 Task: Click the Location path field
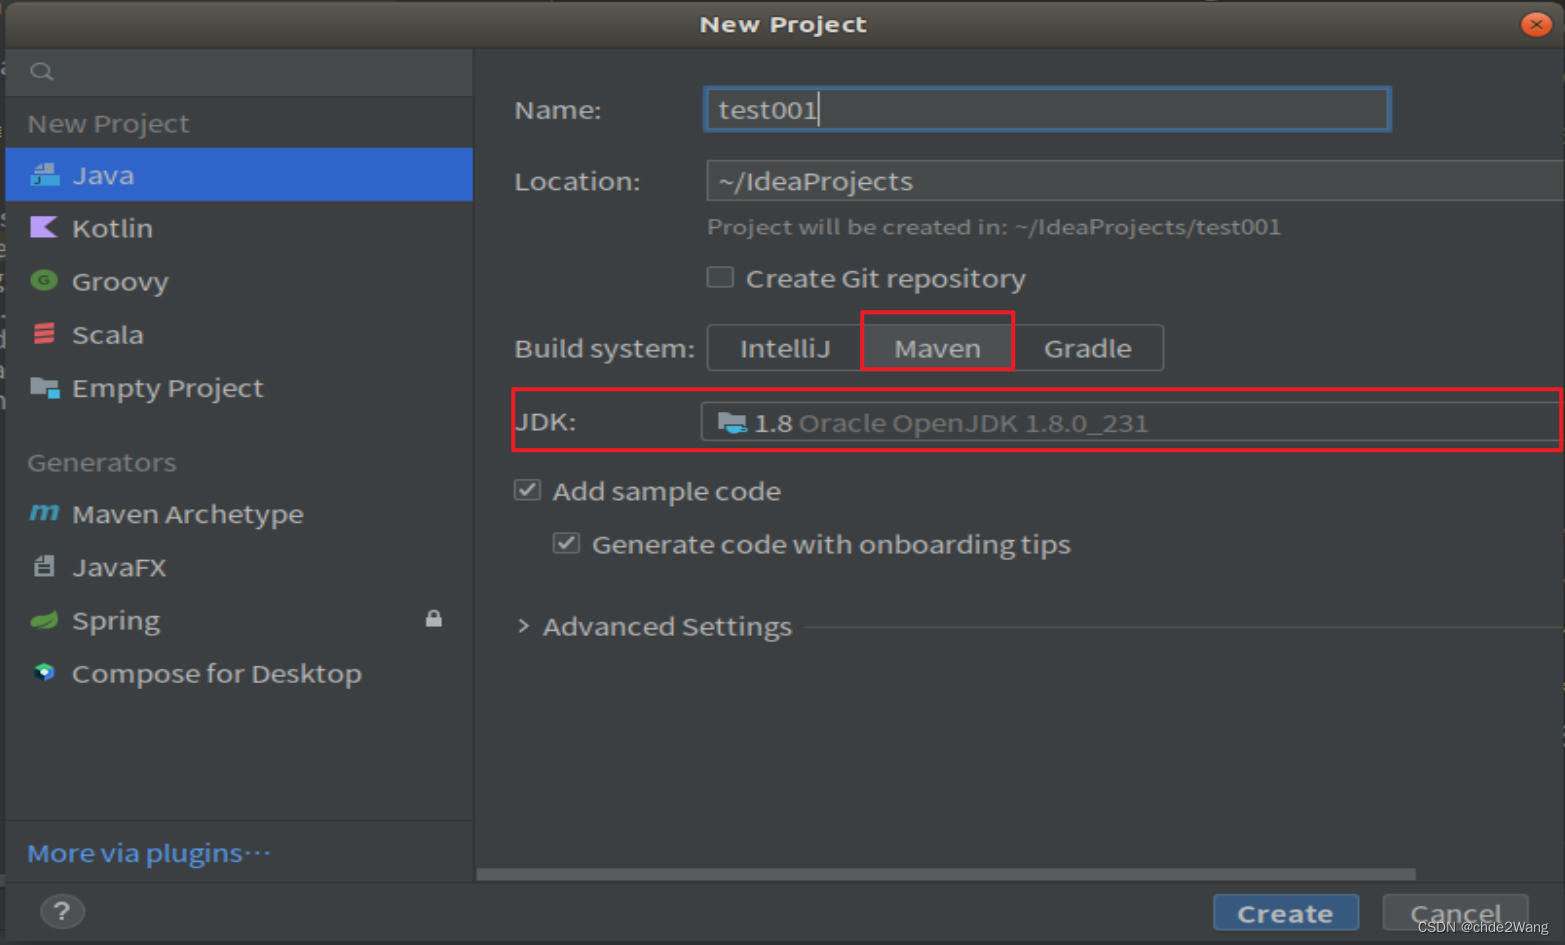point(1135,181)
